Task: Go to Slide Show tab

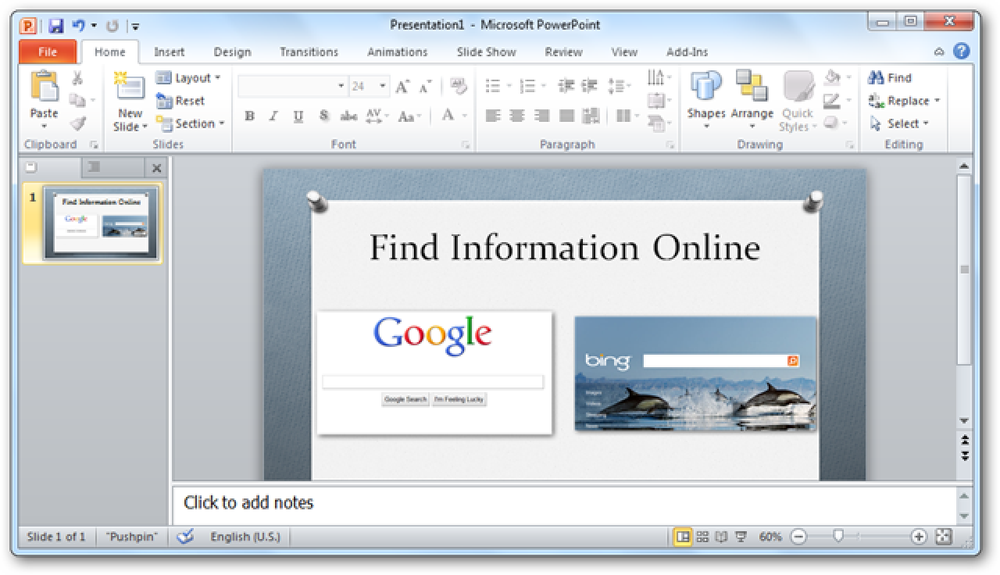Action: tap(486, 52)
